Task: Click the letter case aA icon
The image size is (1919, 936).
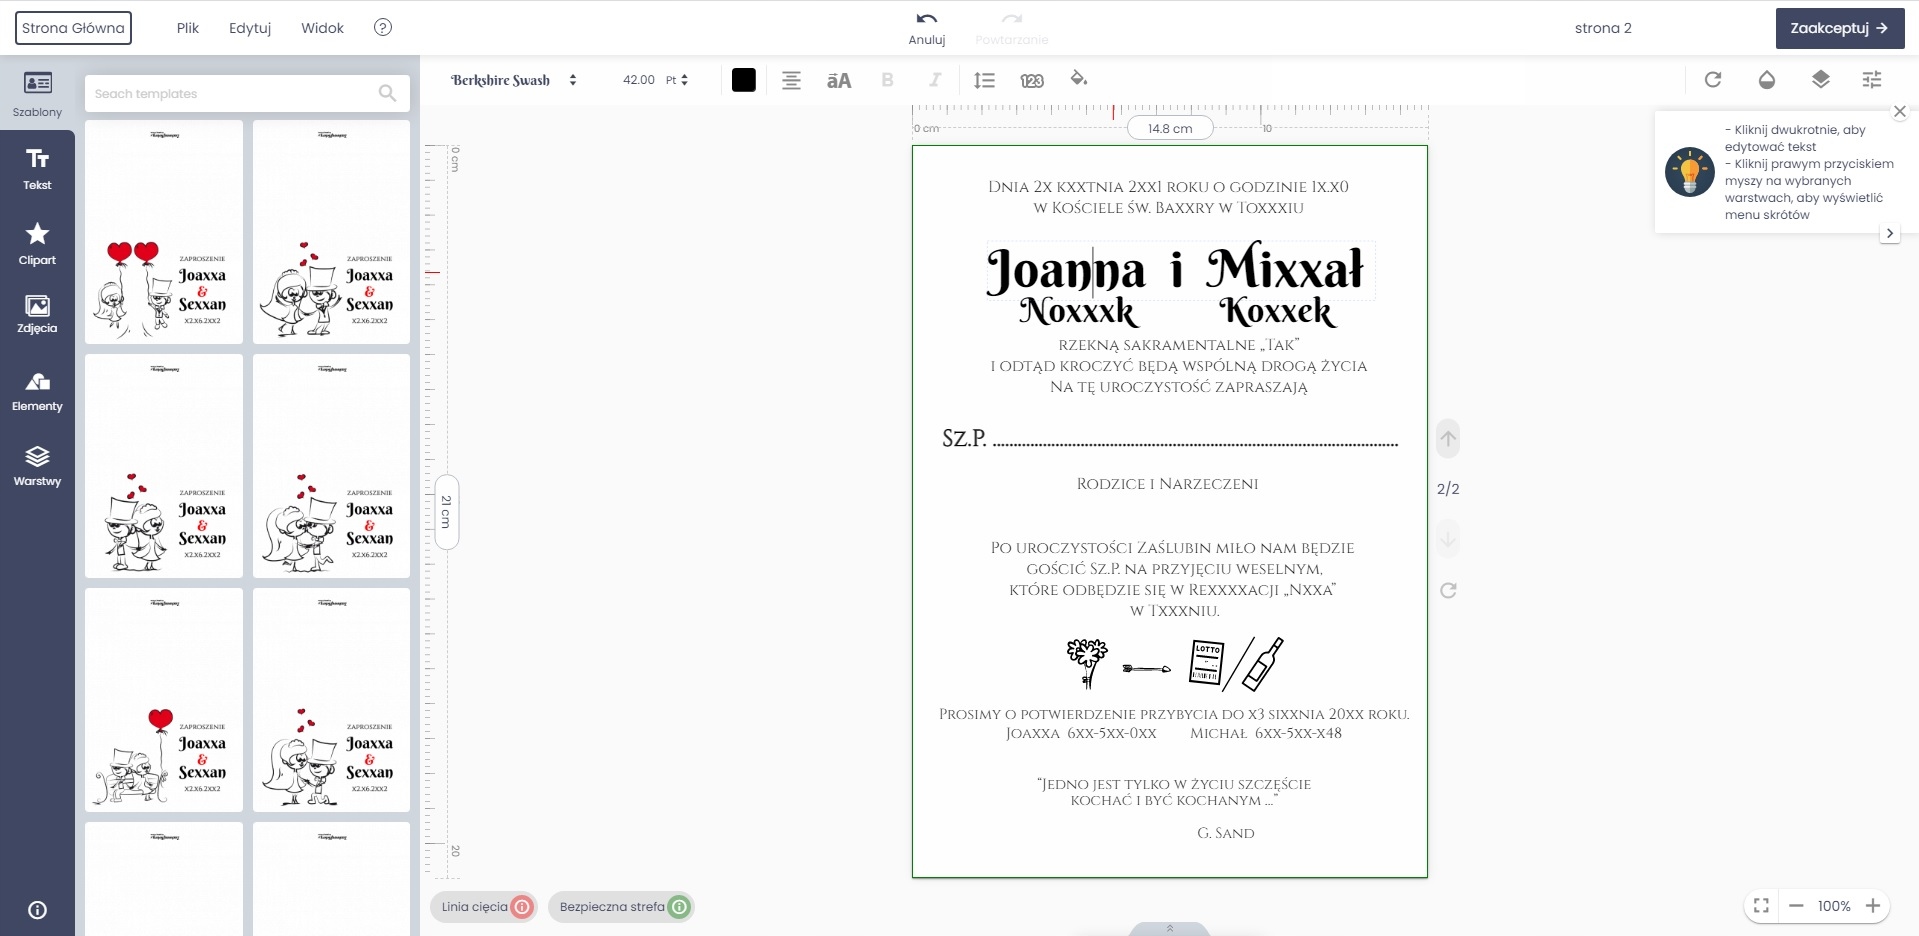Action: [839, 80]
